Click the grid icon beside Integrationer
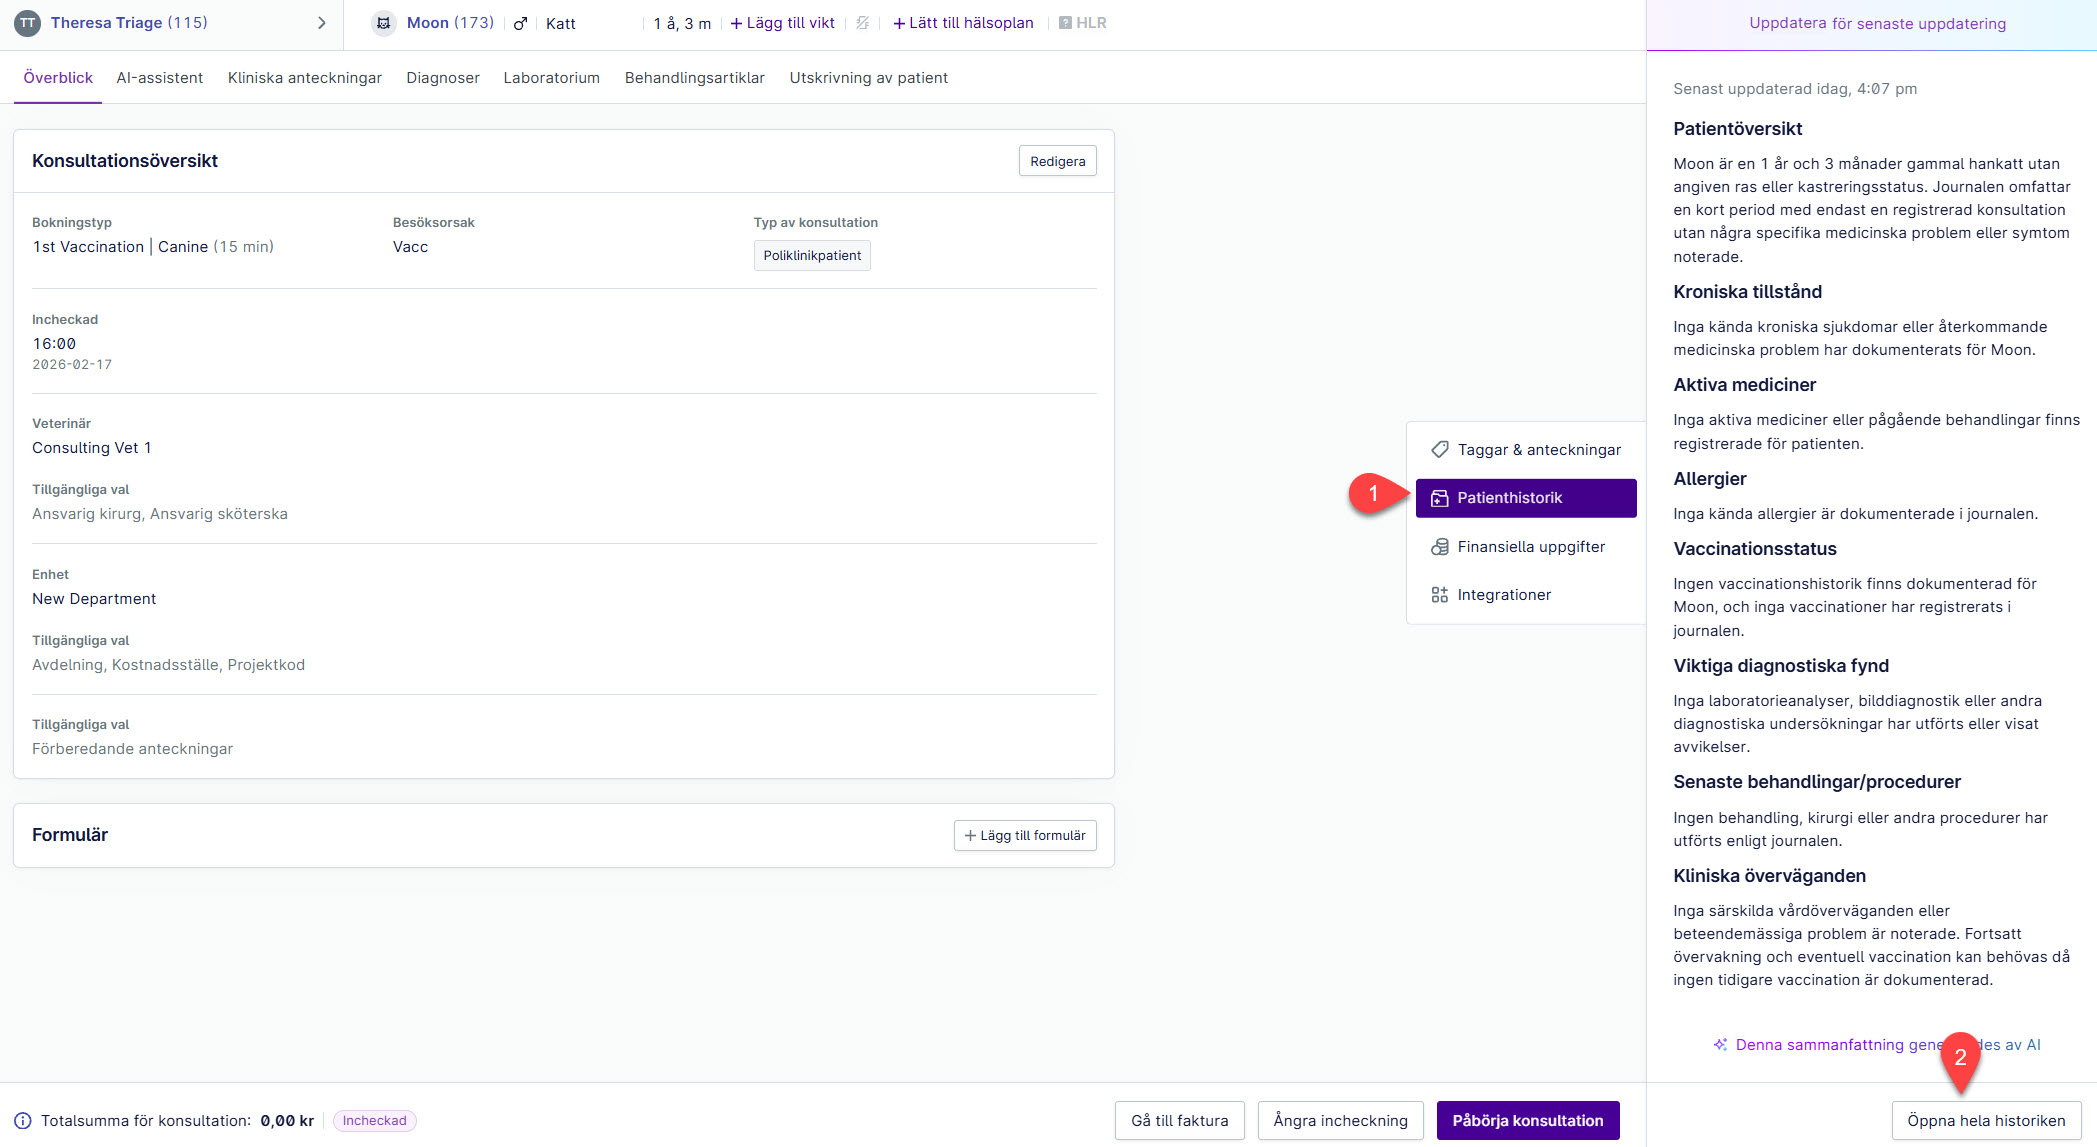Viewport: 2097px width, 1147px height. (x=1440, y=595)
